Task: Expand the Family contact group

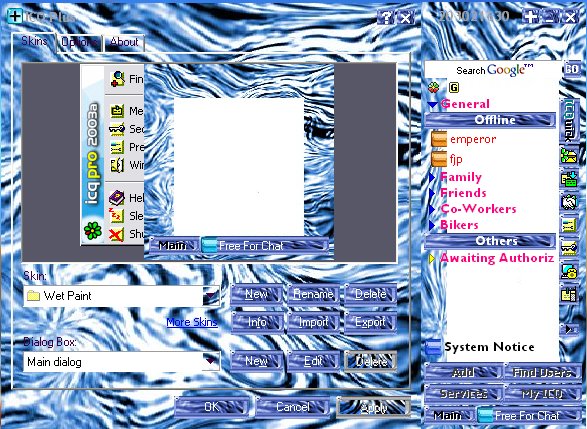Action: 432,177
